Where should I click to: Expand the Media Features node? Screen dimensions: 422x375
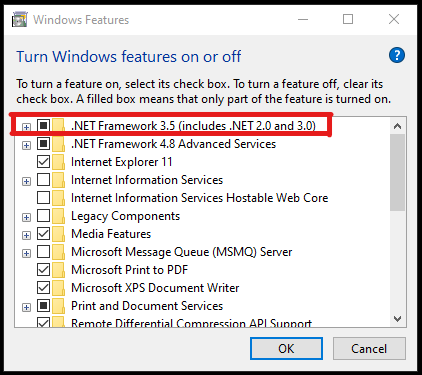(26, 235)
